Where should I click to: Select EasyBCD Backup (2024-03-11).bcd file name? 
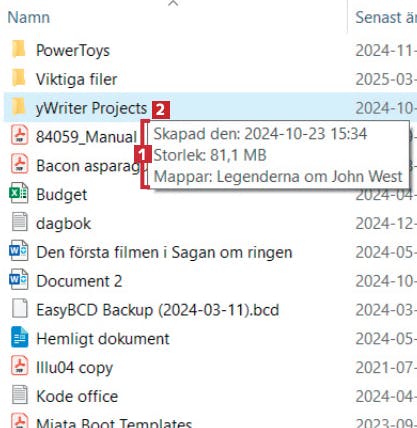tap(157, 310)
